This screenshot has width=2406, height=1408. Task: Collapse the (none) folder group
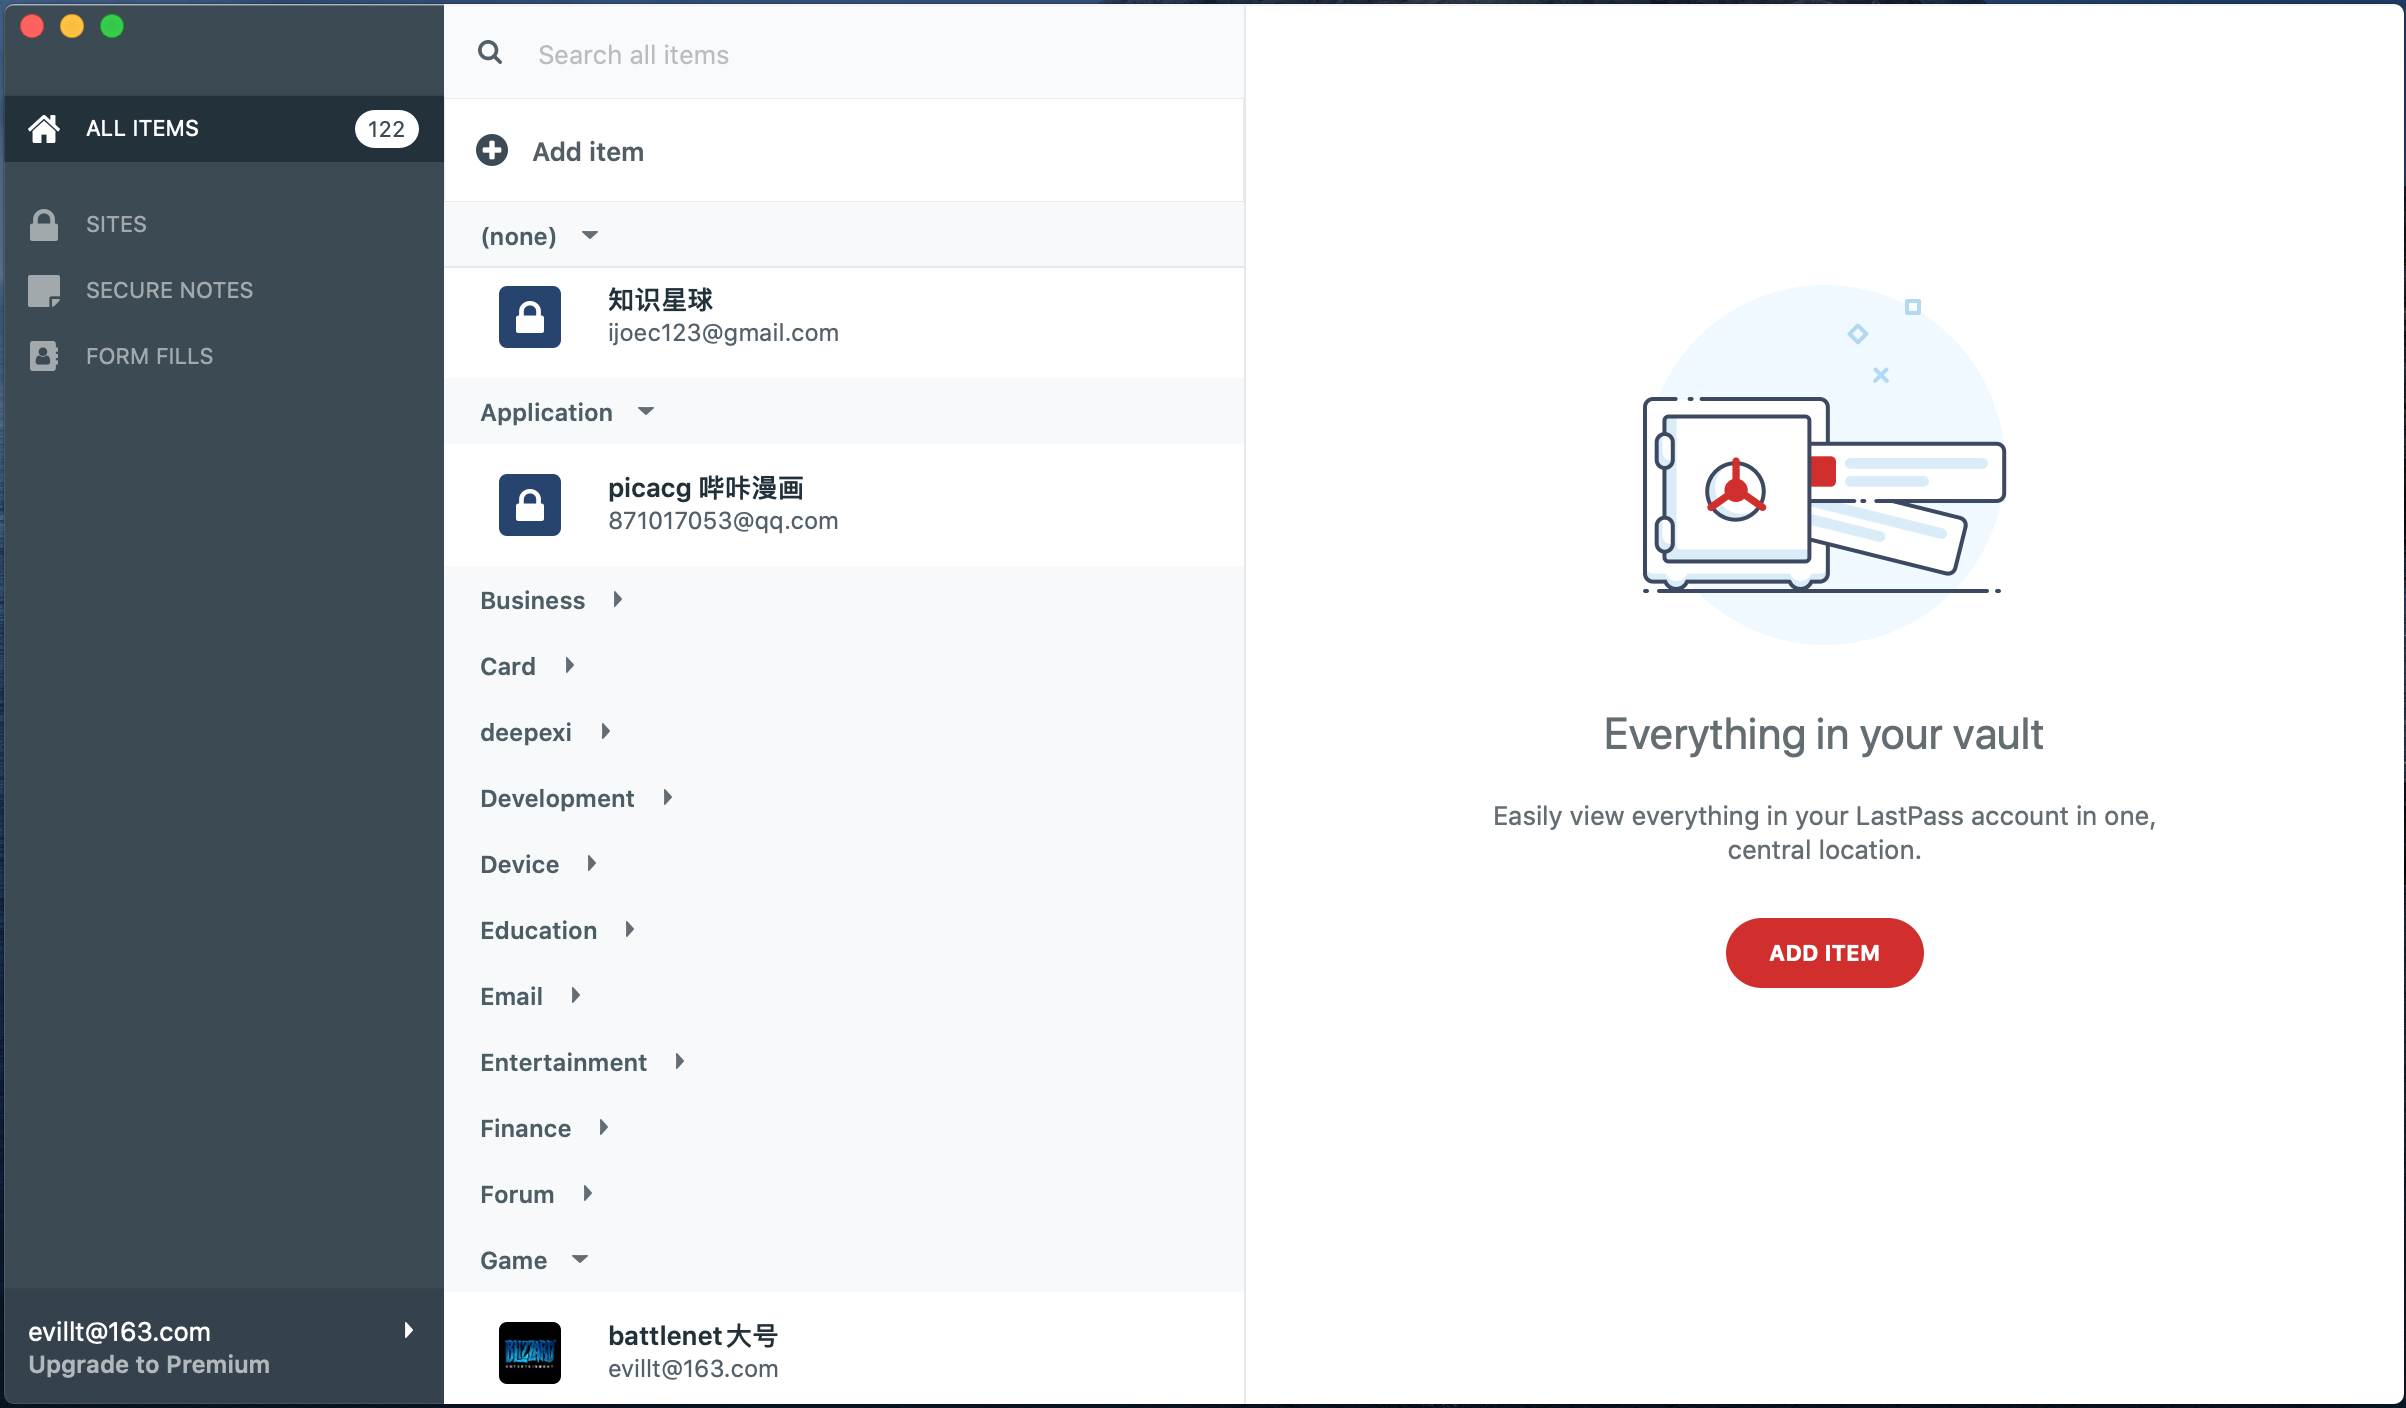589,235
